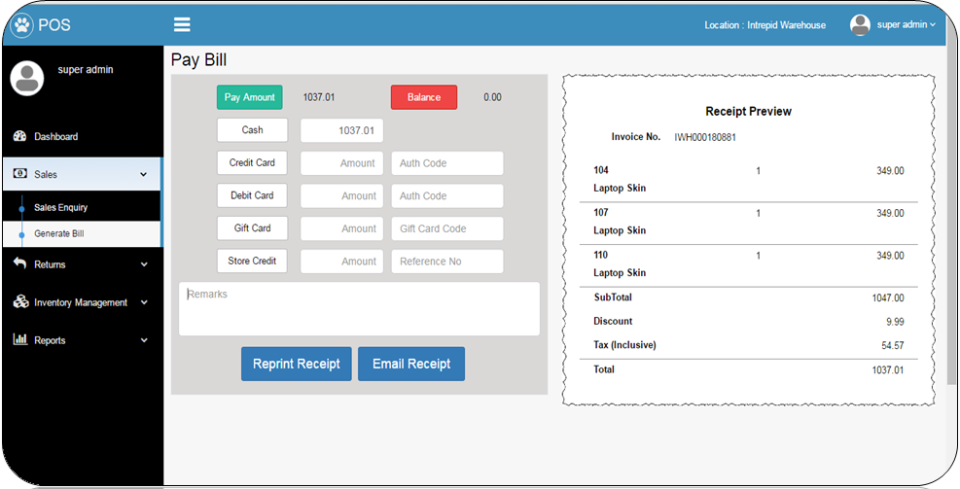Select the Credit Card payment button
Screen dimensions: 960x489
click(252, 163)
